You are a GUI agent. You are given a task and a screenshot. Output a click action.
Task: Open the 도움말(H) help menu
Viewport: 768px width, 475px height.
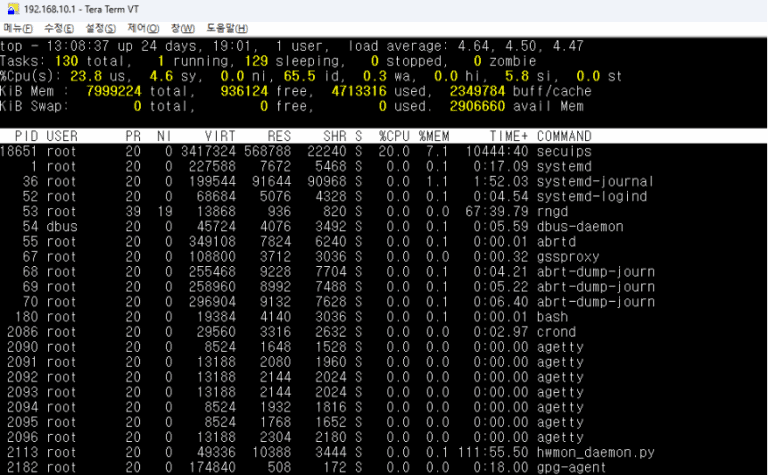tap(227, 28)
